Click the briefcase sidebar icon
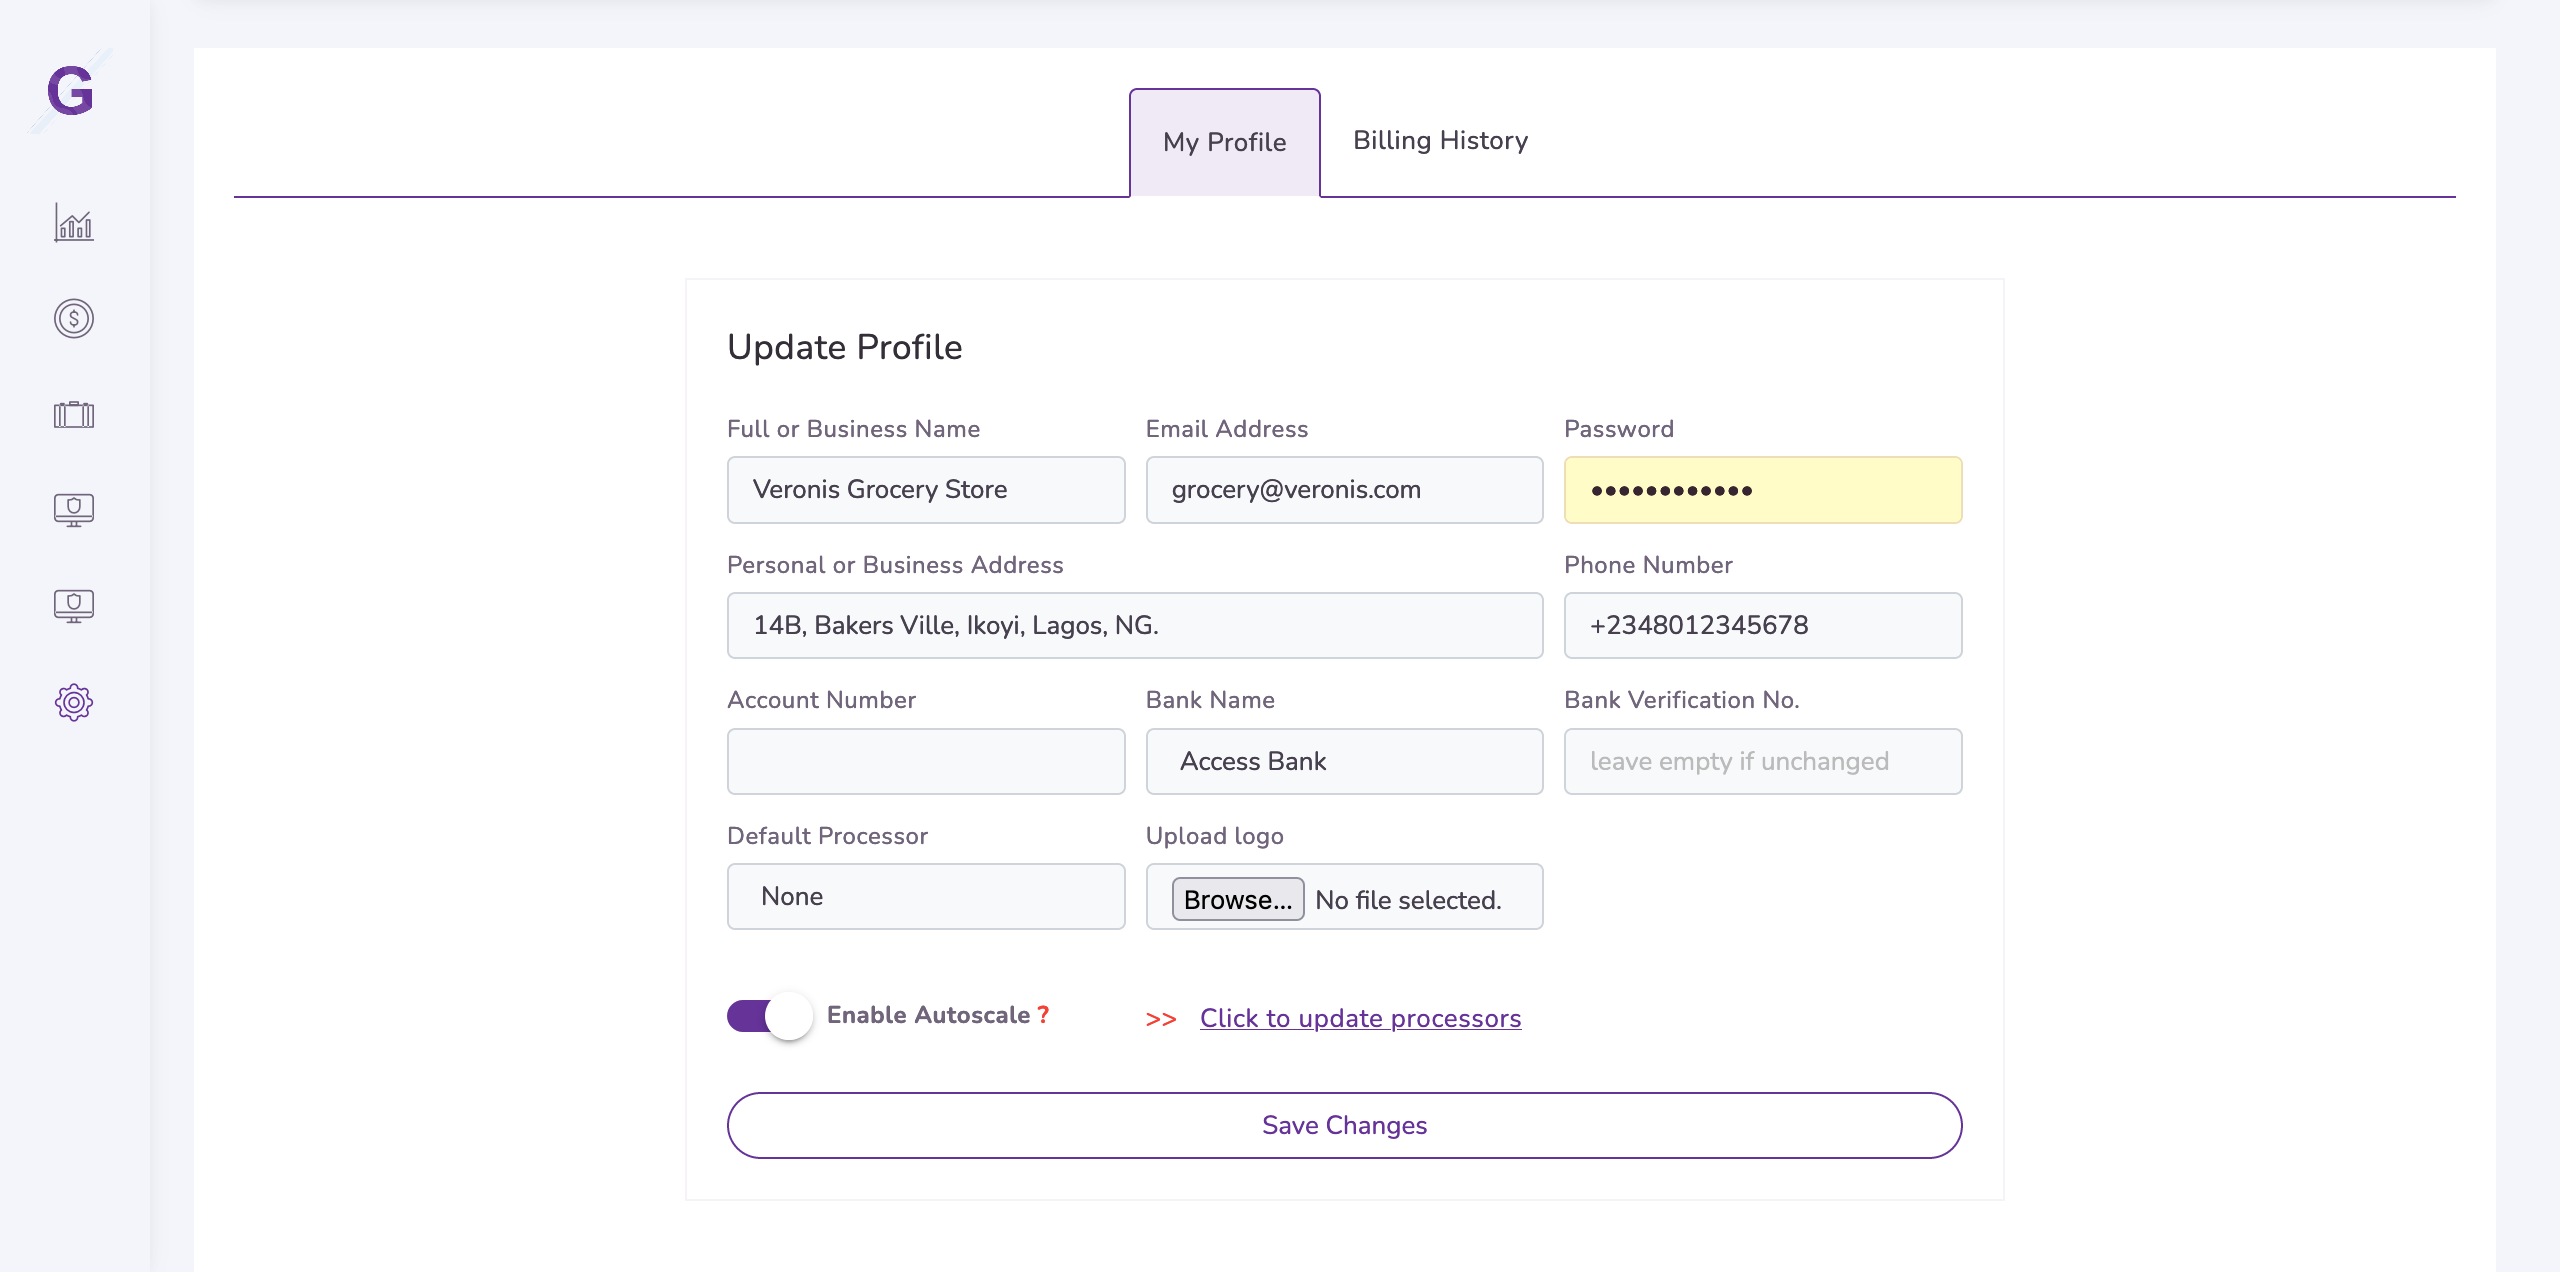The height and width of the screenshot is (1272, 2560). (x=74, y=414)
